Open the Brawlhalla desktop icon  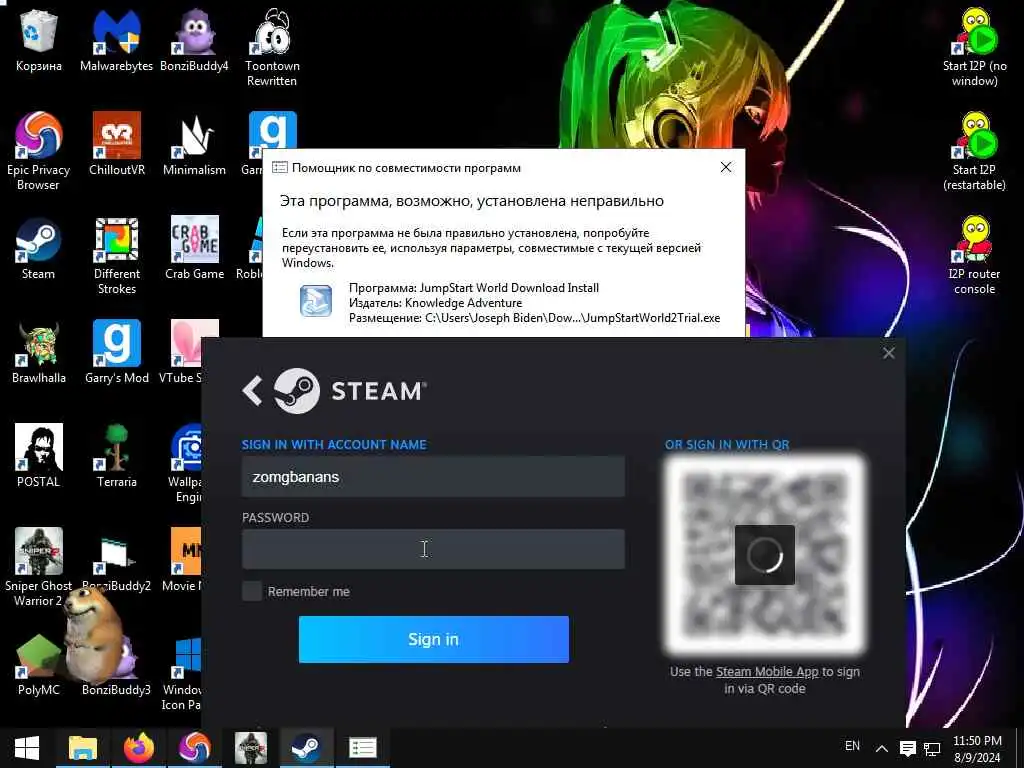click(39, 353)
